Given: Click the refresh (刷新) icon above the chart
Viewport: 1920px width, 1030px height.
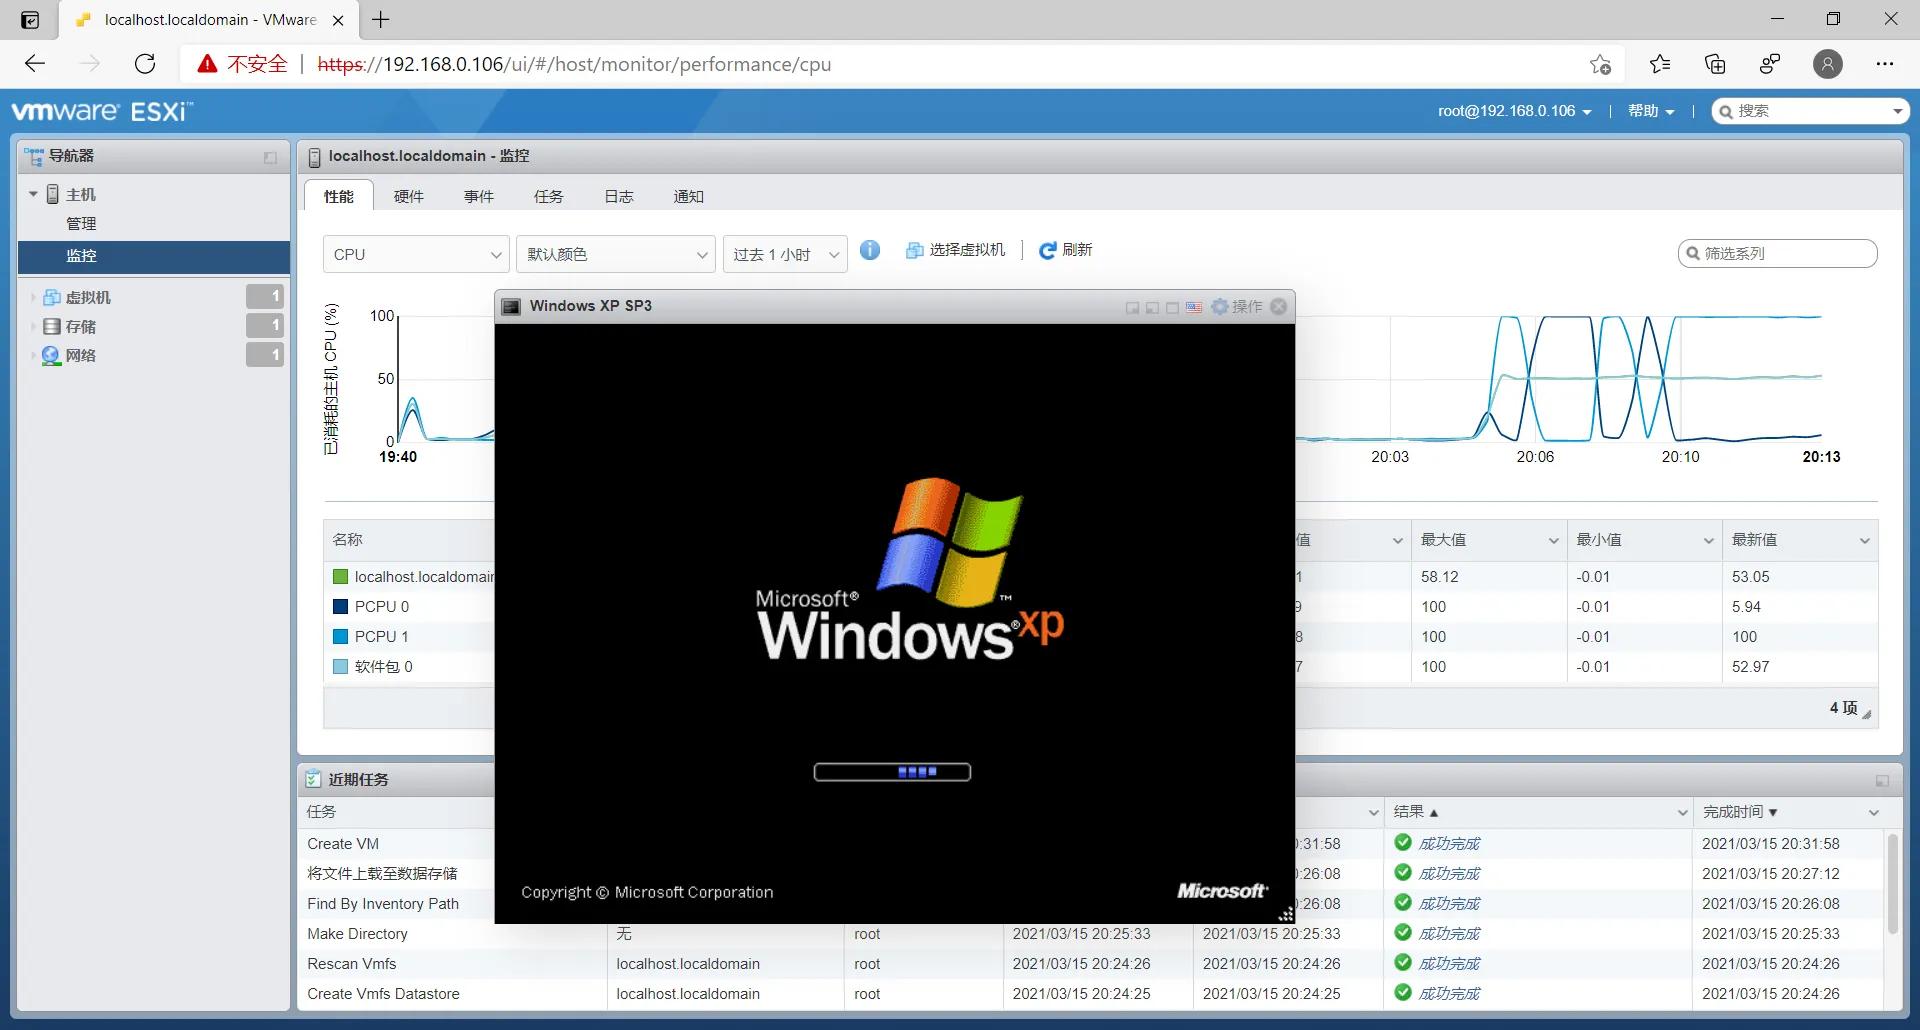Looking at the screenshot, I should tap(1047, 250).
